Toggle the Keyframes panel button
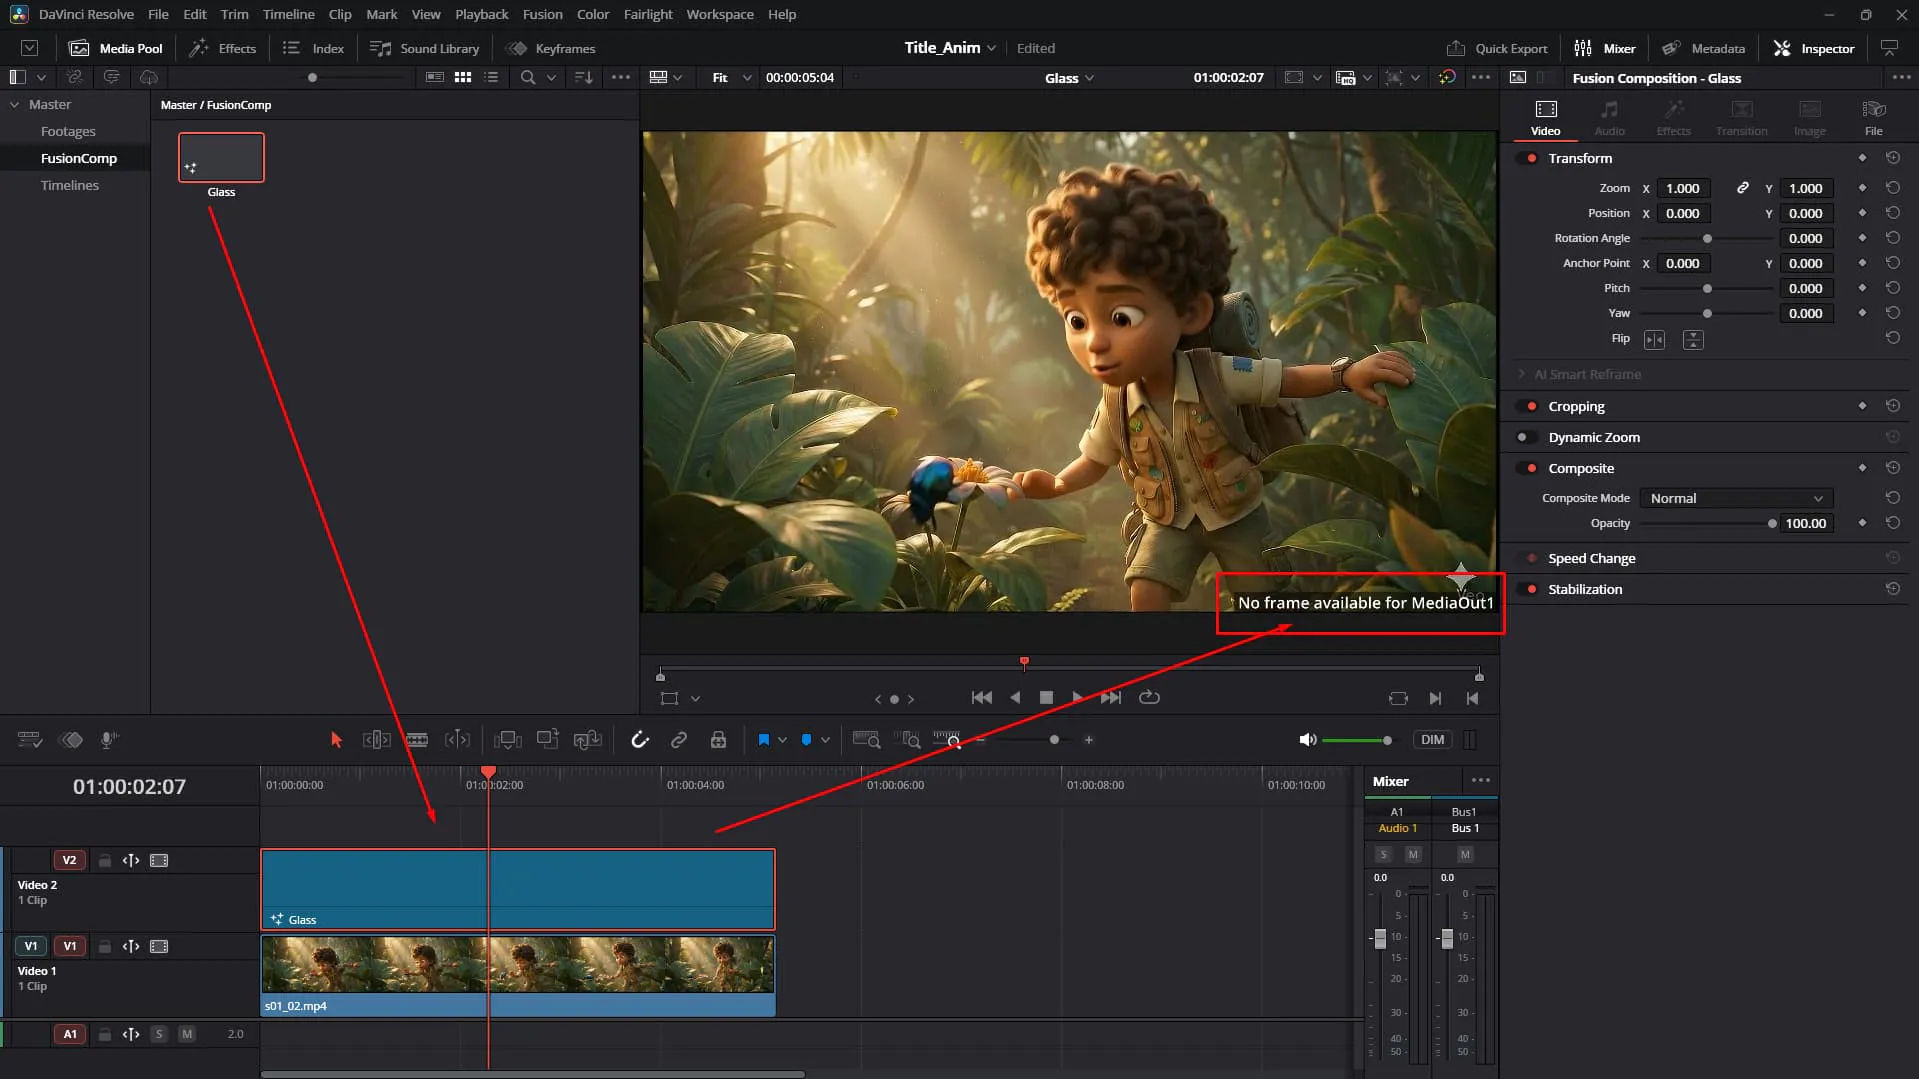The height and width of the screenshot is (1079, 1919). tap(551, 48)
